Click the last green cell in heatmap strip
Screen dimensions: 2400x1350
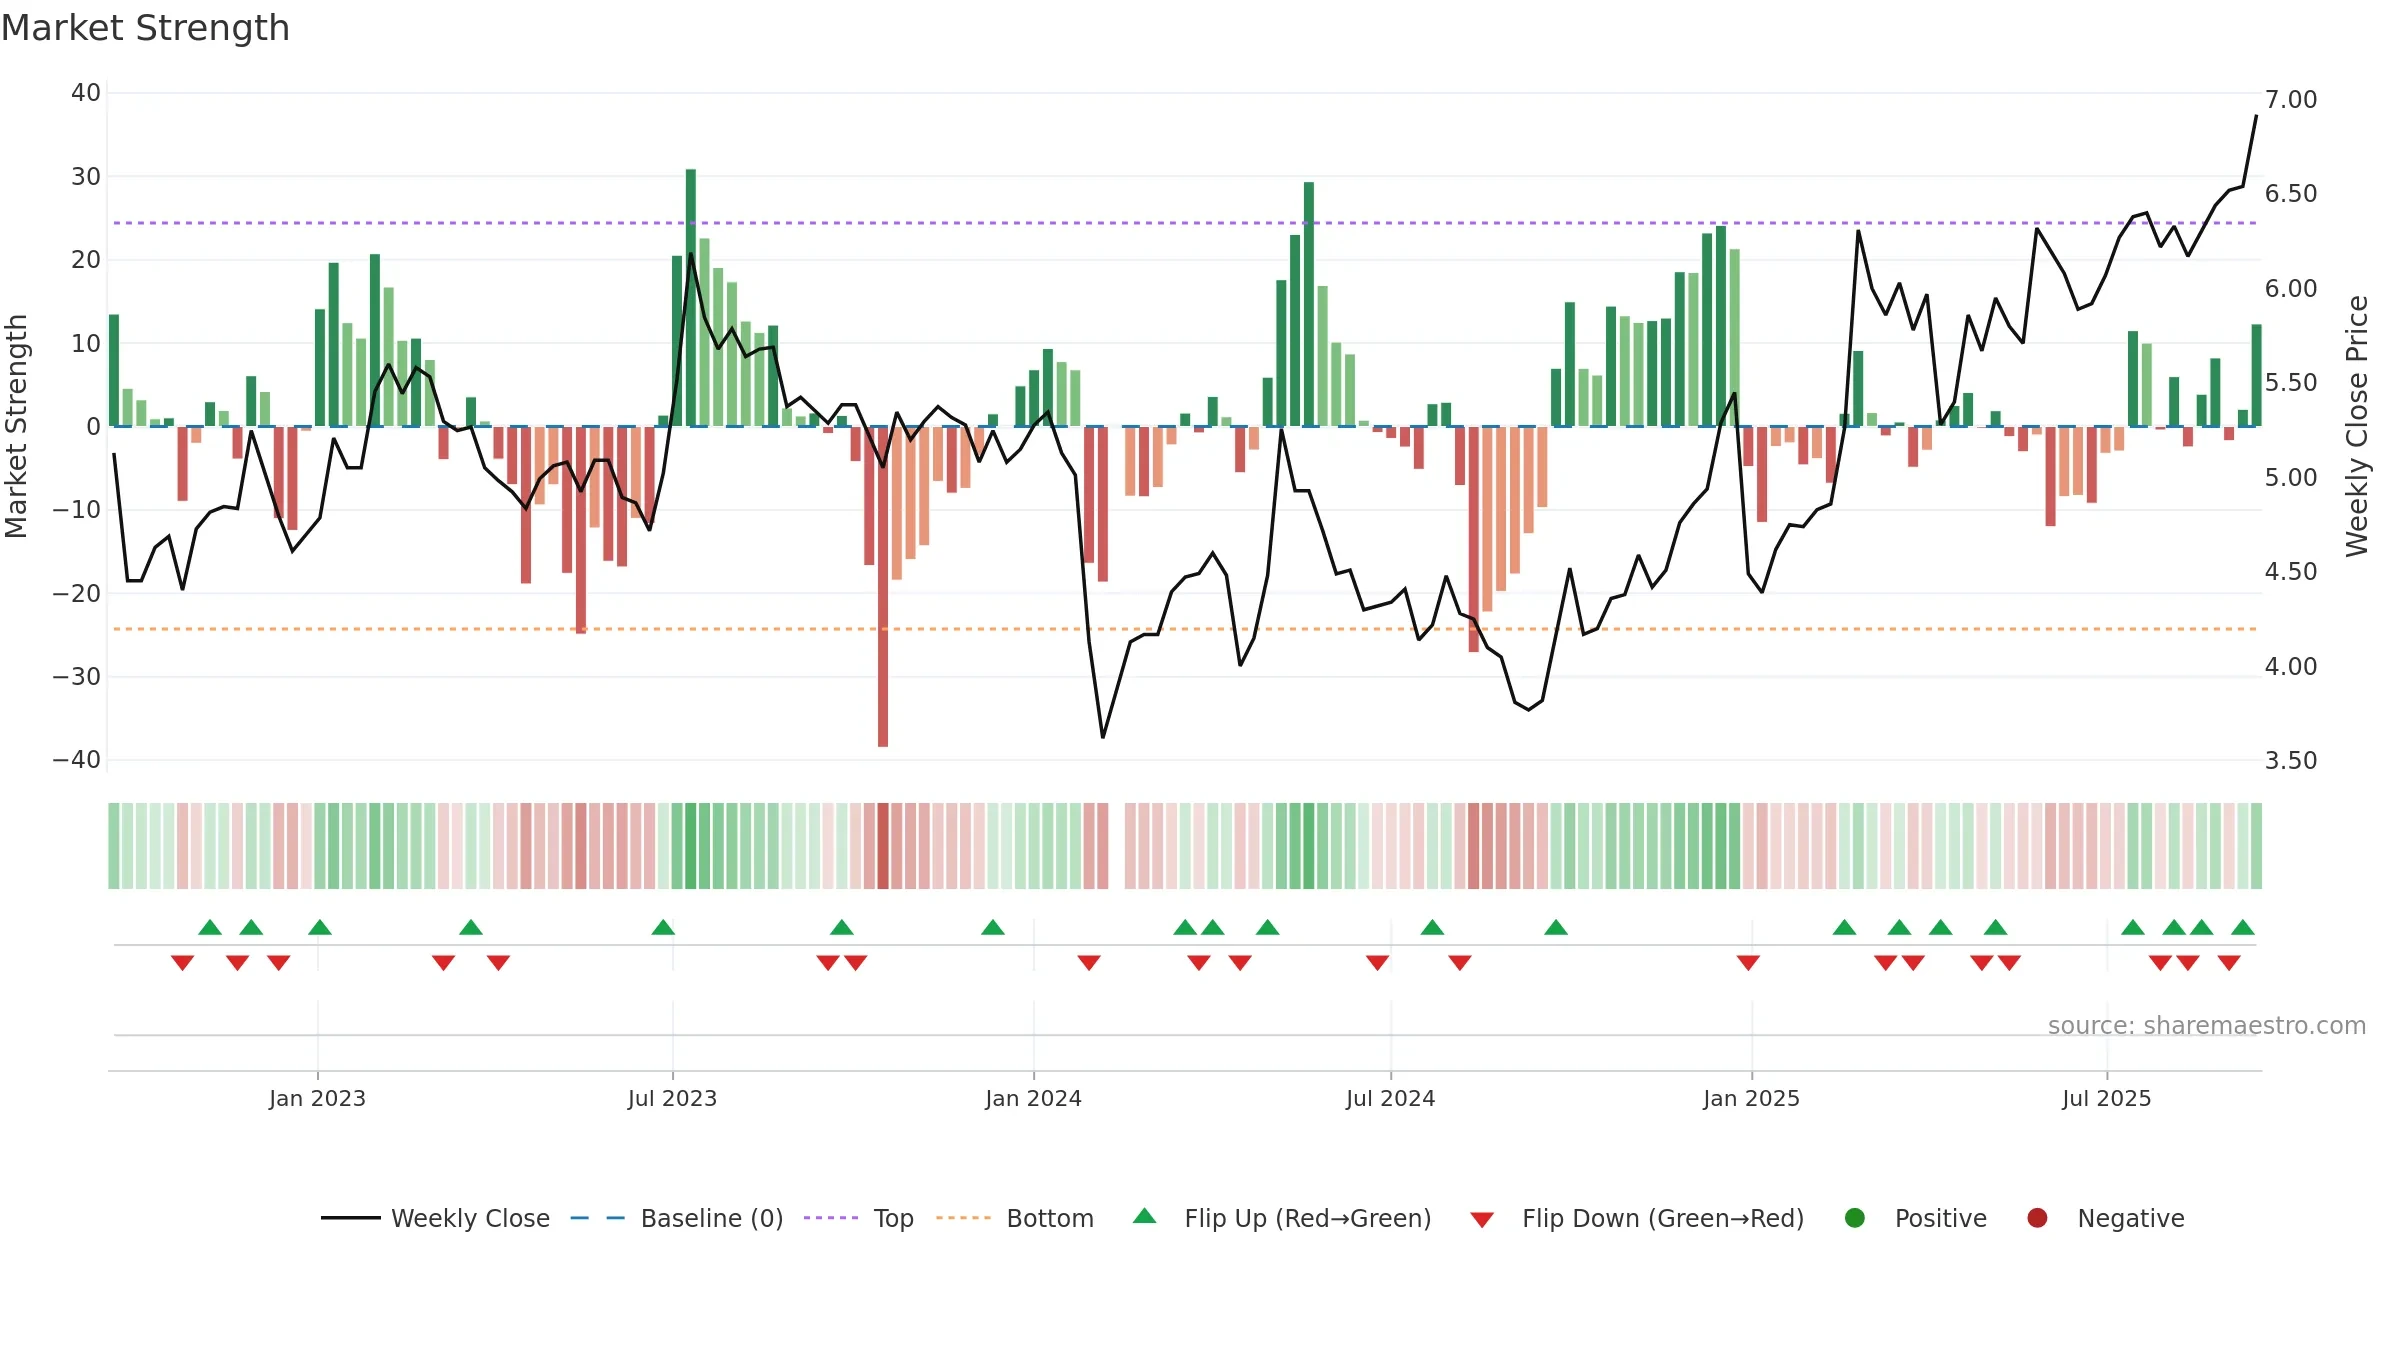coord(2256,846)
